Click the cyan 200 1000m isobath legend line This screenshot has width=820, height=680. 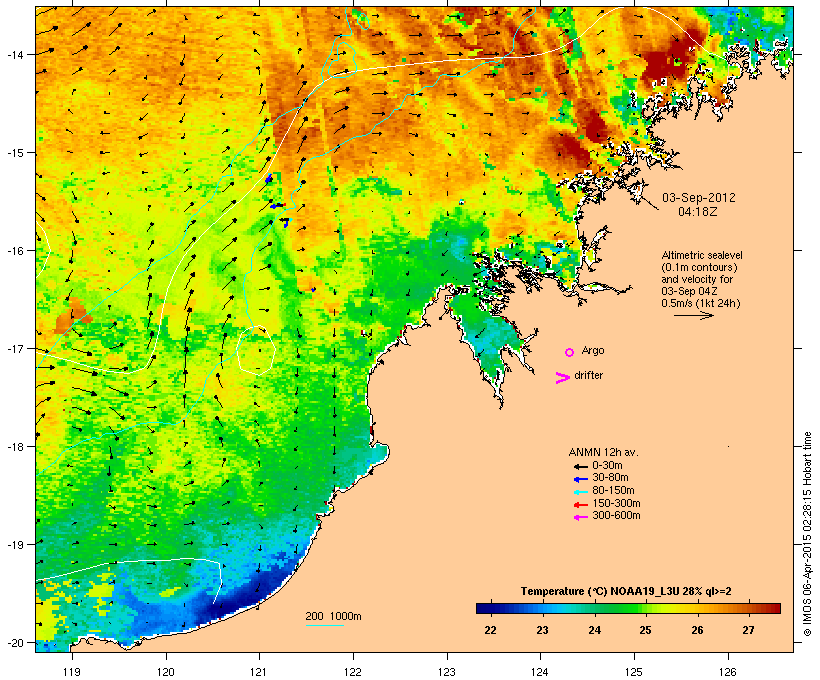324,625
